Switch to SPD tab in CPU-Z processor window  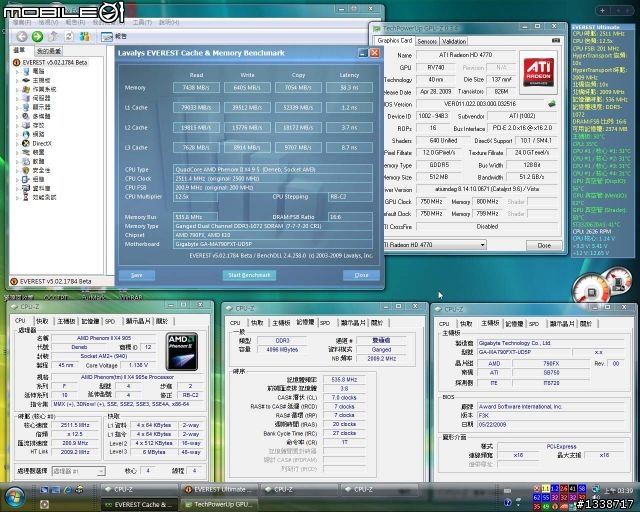click(110, 321)
